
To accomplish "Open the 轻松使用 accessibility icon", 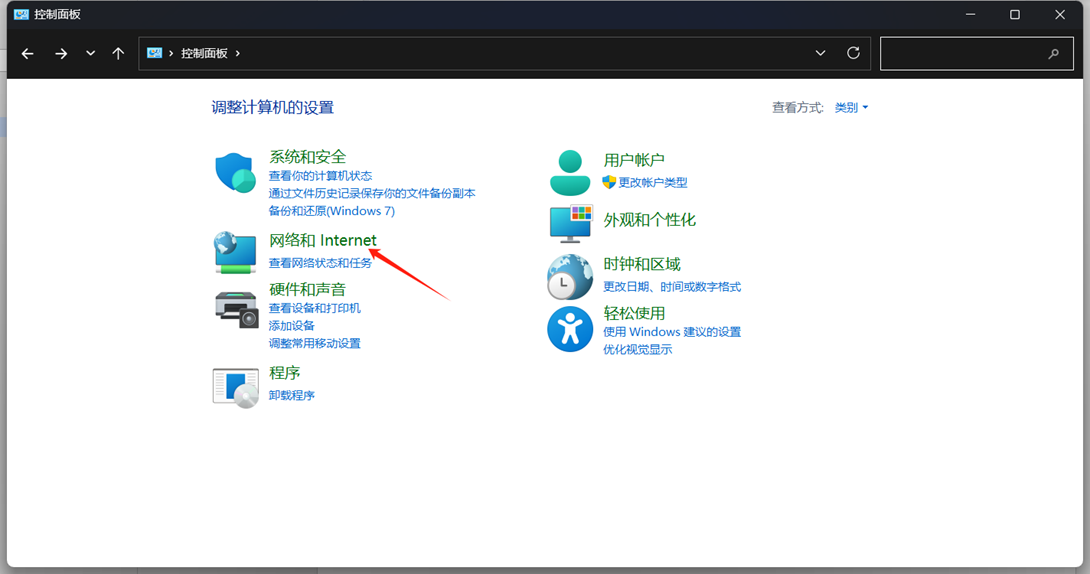I will click(570, 329).
